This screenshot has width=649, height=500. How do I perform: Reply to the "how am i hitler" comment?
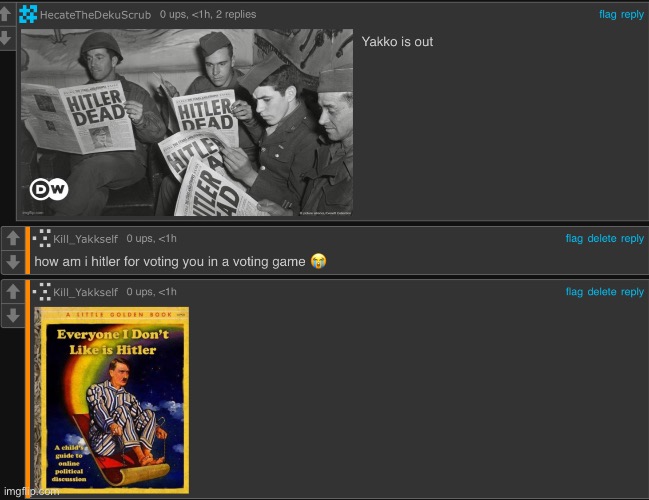click(x=632, y=238)
